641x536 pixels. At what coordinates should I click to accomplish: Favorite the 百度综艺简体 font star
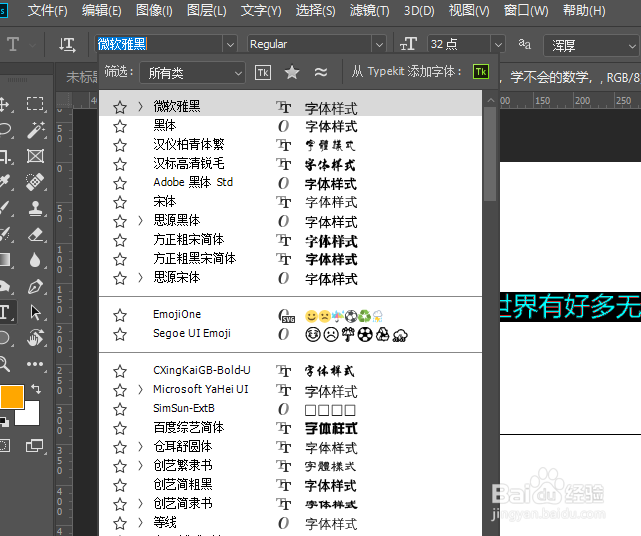[x=120, y=428]
